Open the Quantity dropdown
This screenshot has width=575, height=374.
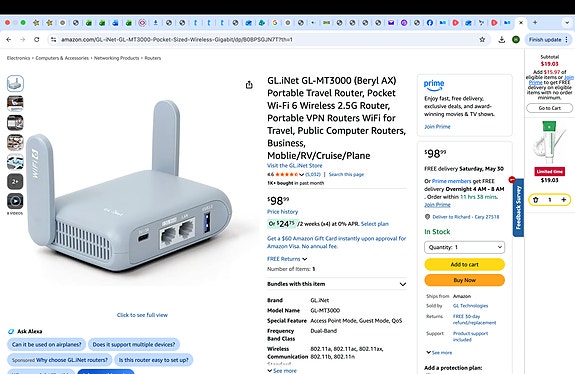click(464, 247)
